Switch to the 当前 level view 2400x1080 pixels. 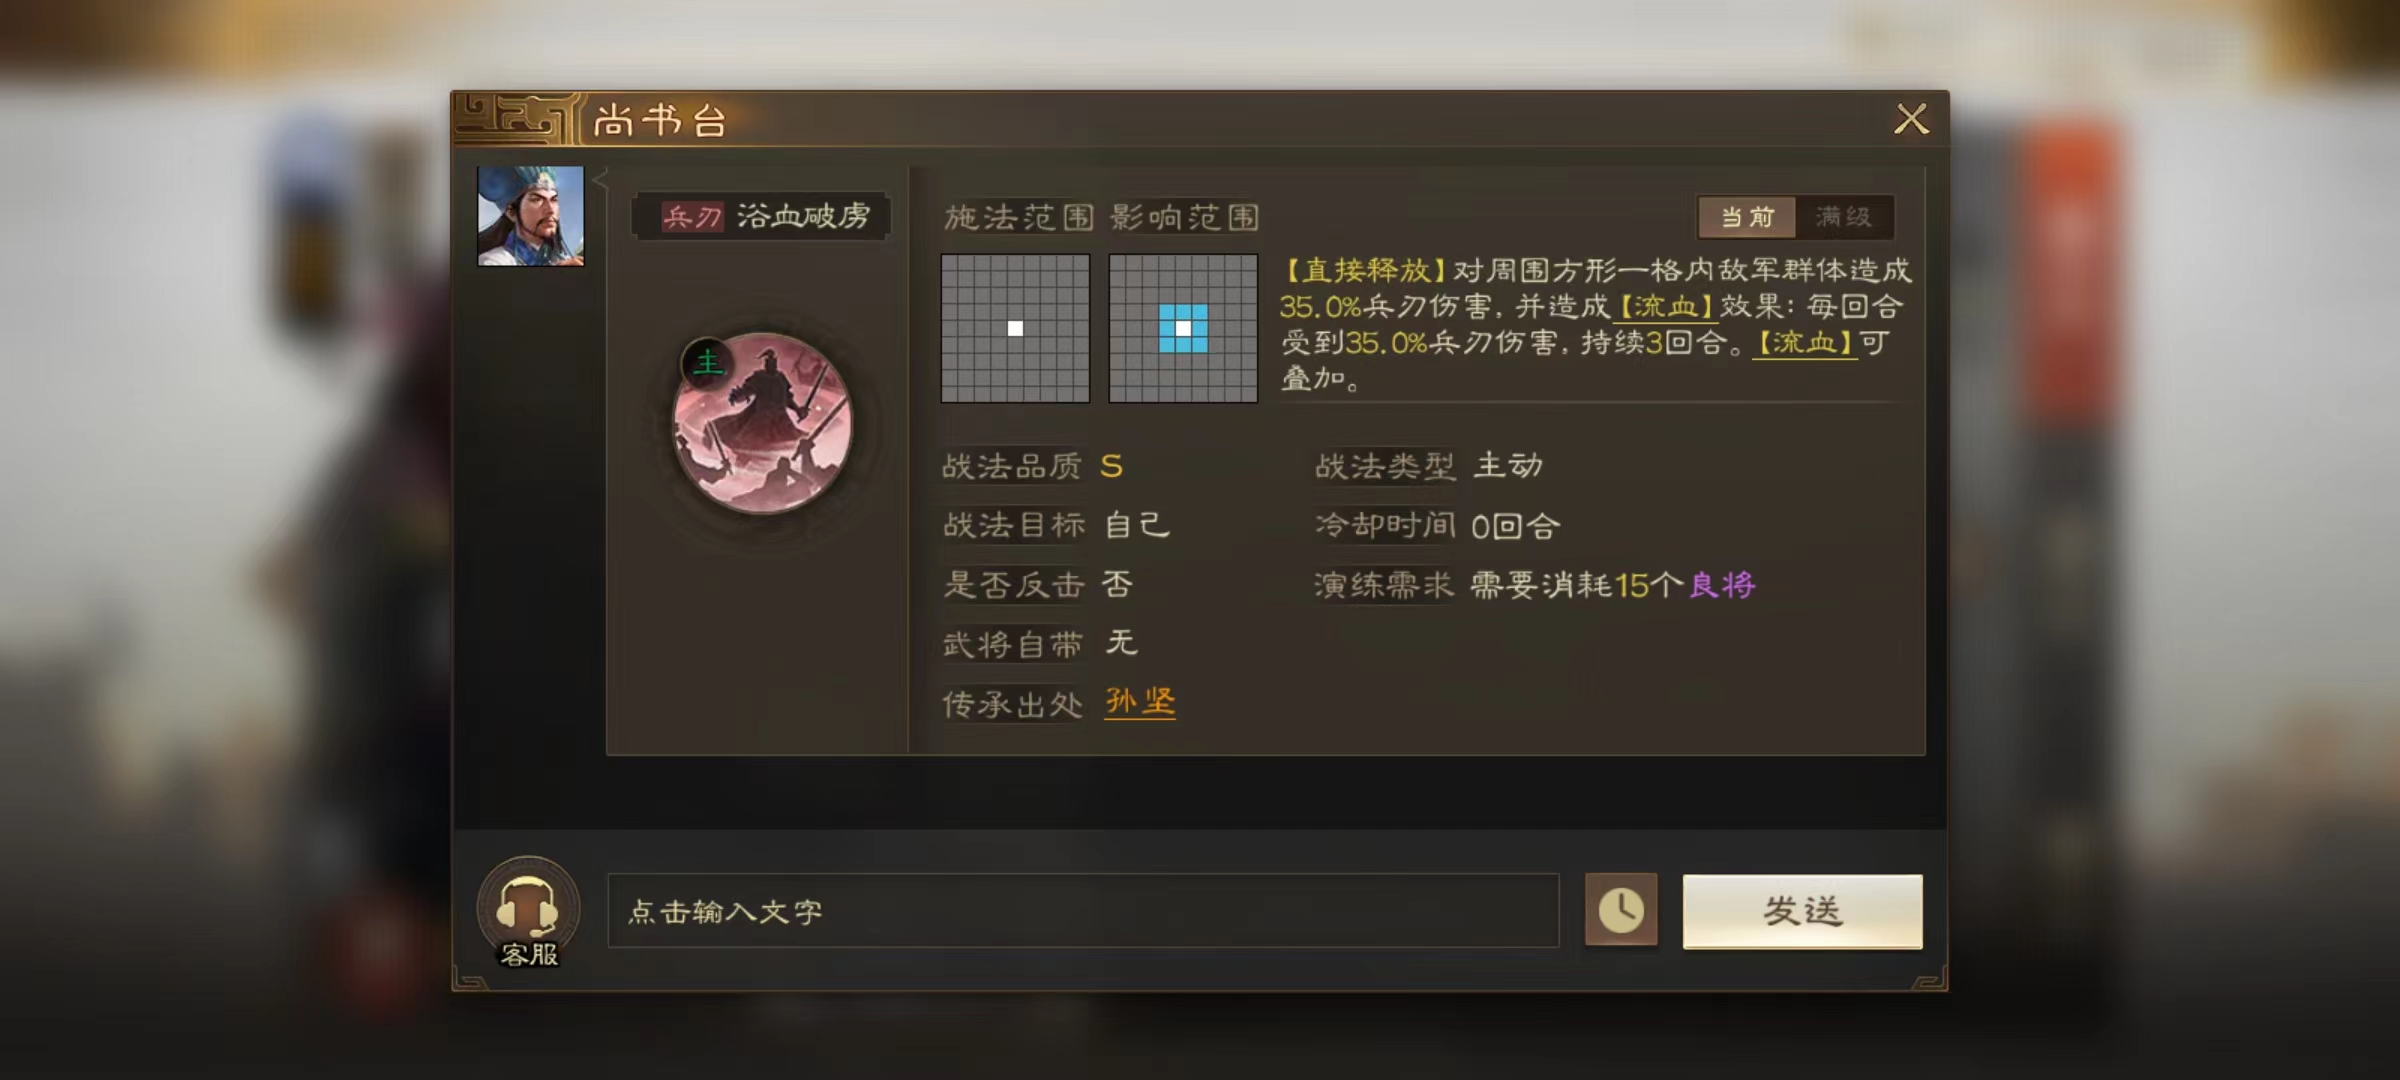(1747, 217)
